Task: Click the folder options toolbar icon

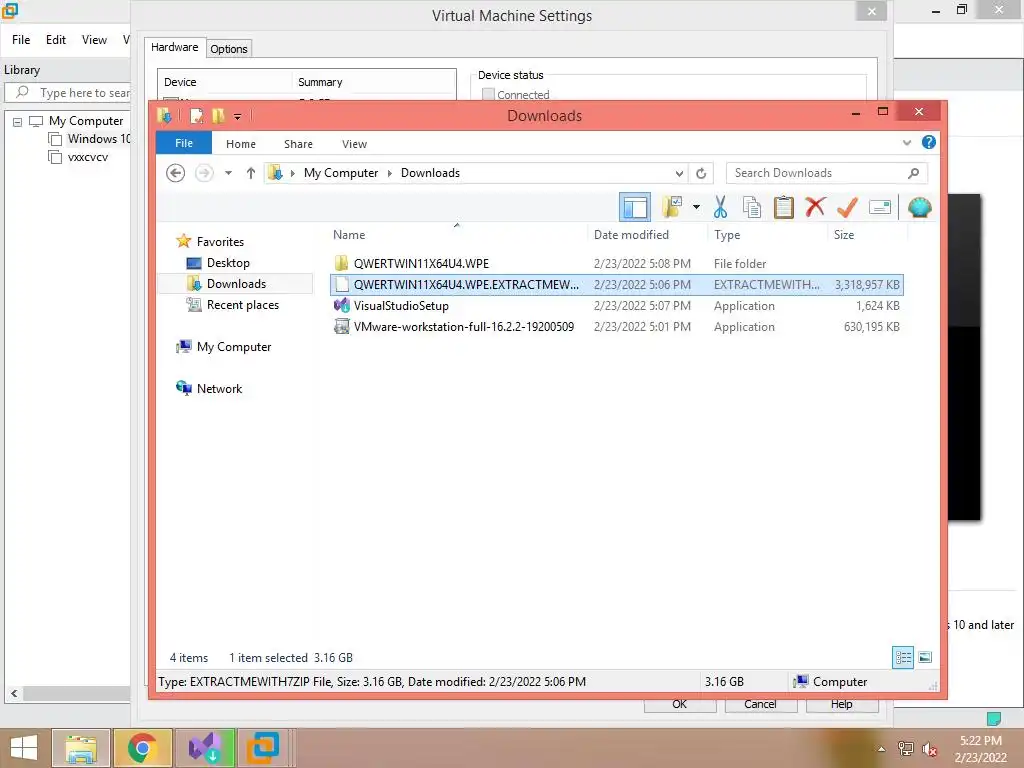Action: (672, 208)
